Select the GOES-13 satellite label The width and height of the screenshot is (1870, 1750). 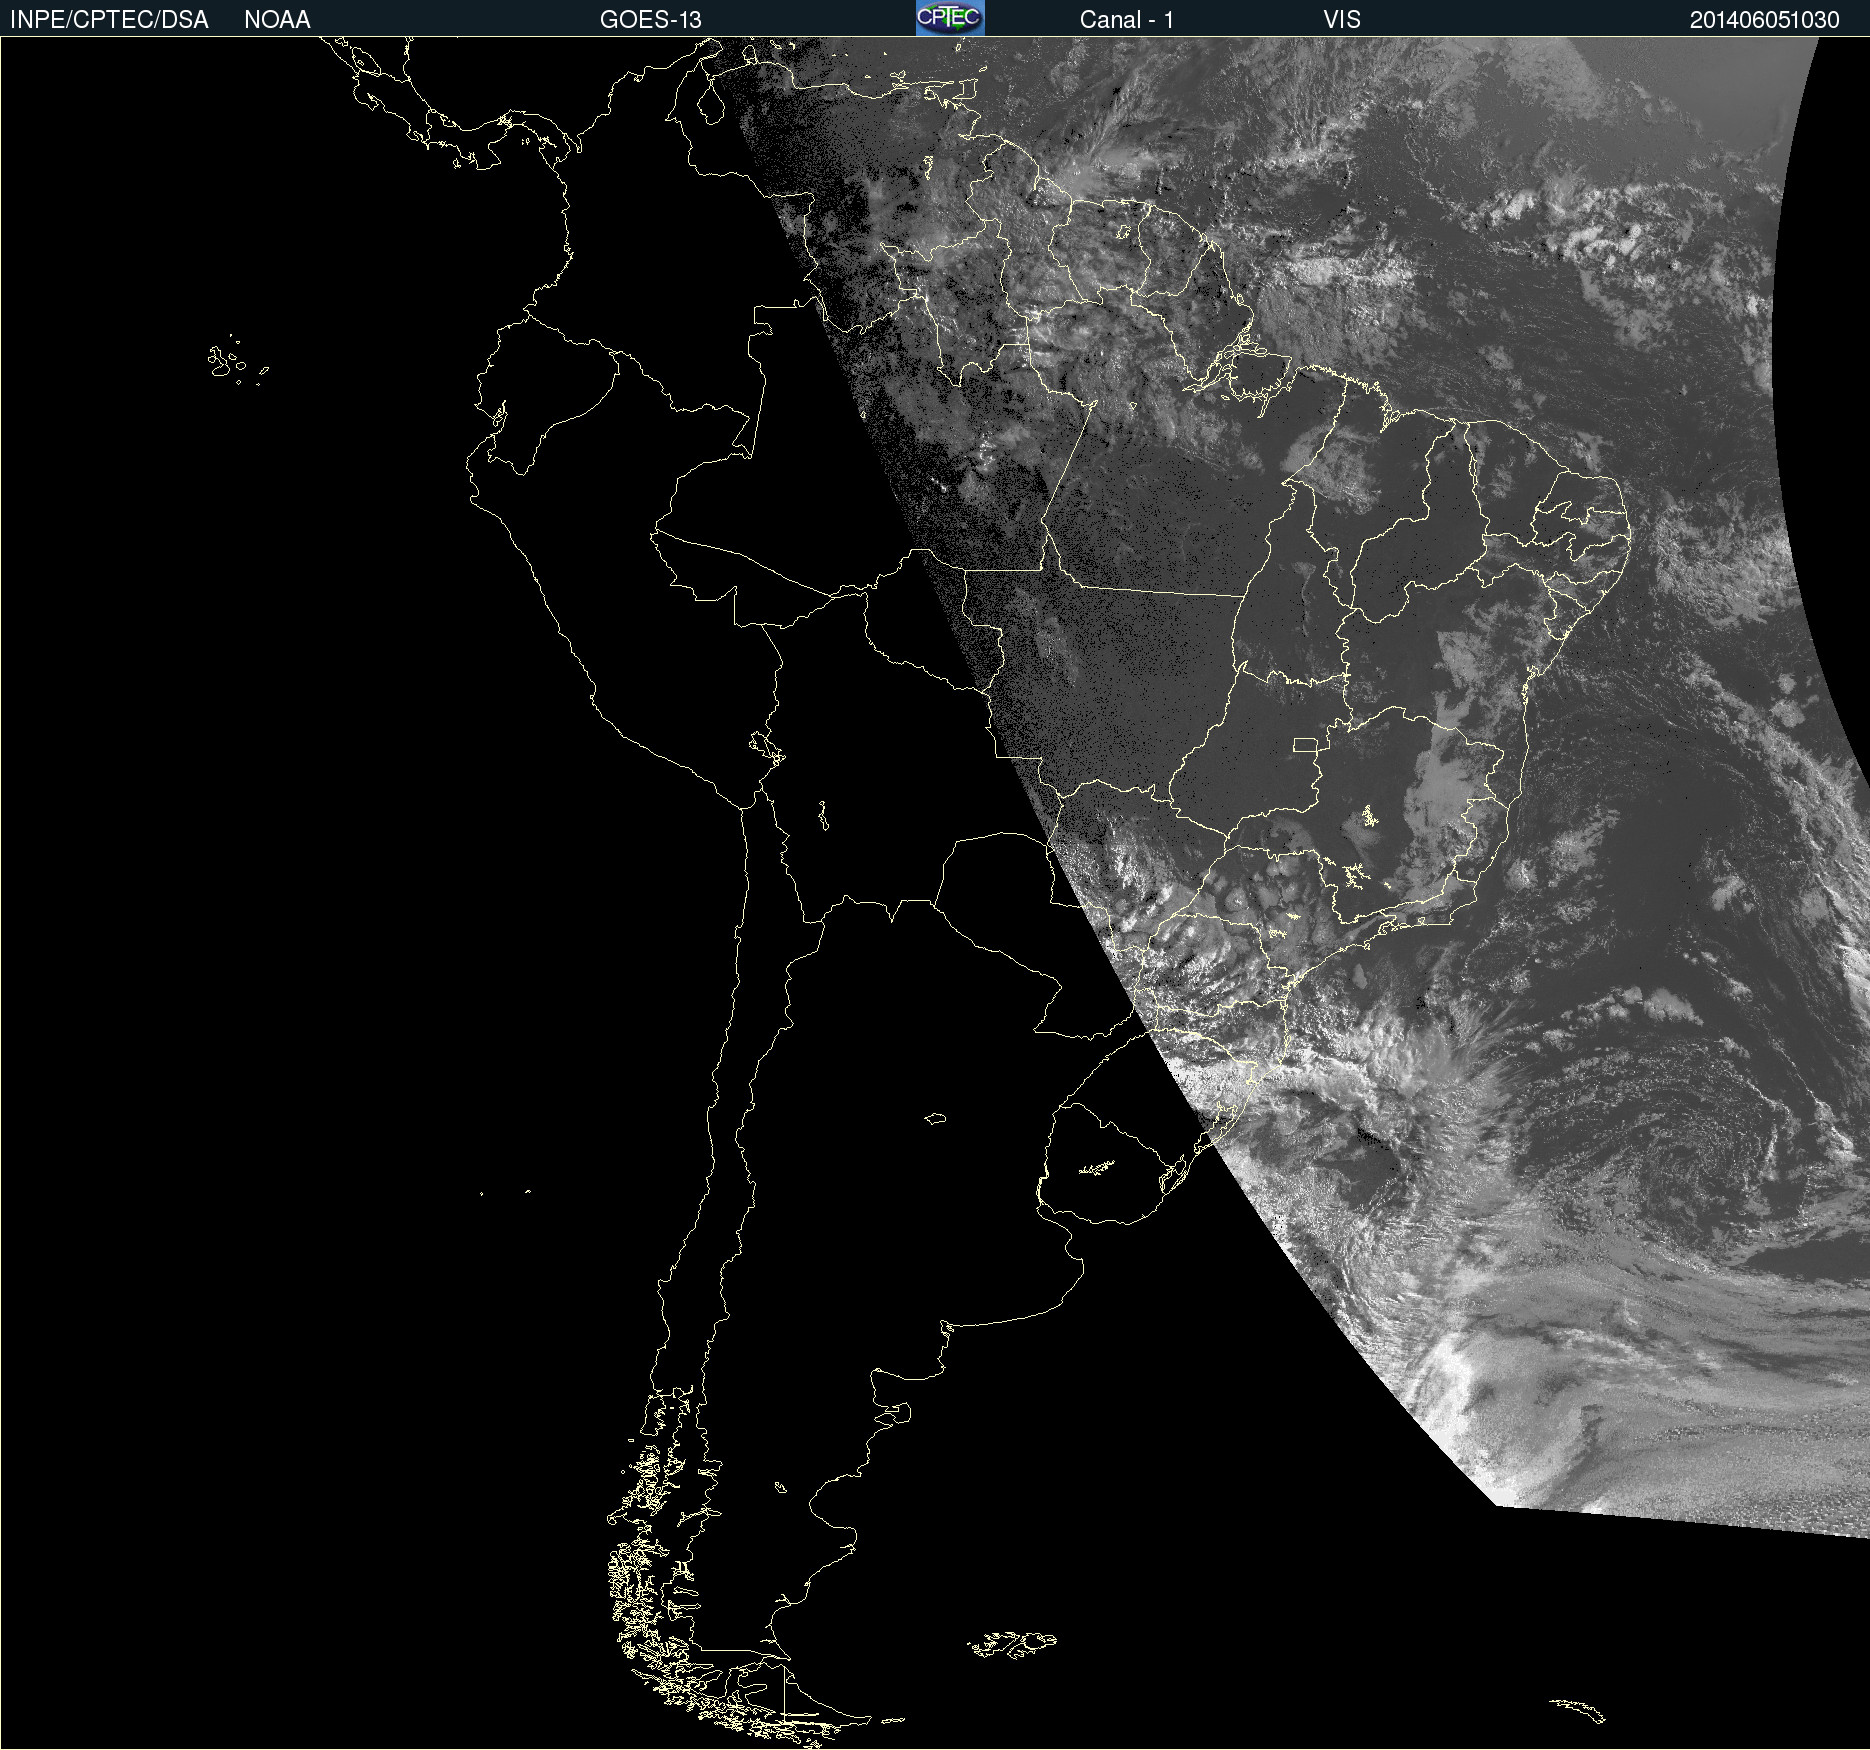650,20
